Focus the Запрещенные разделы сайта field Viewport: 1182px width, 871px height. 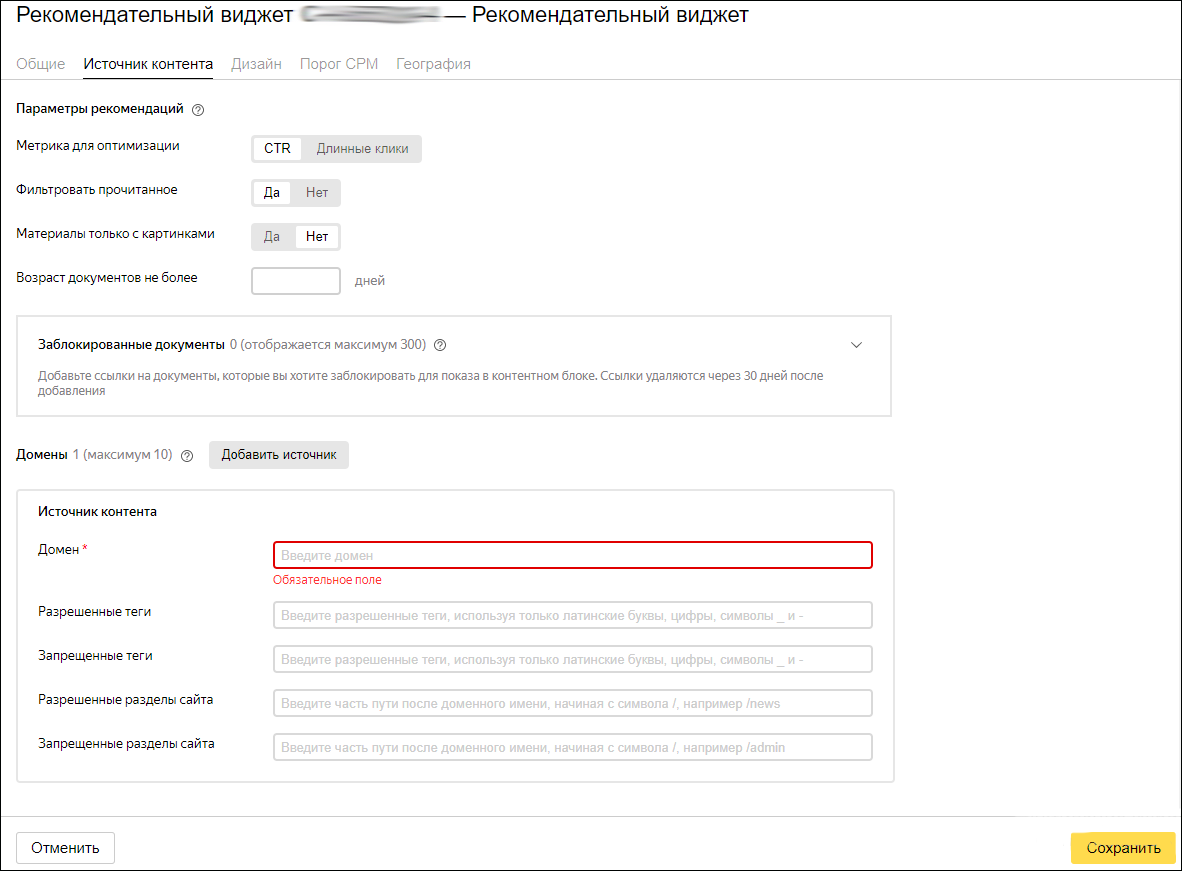[573, 747]
